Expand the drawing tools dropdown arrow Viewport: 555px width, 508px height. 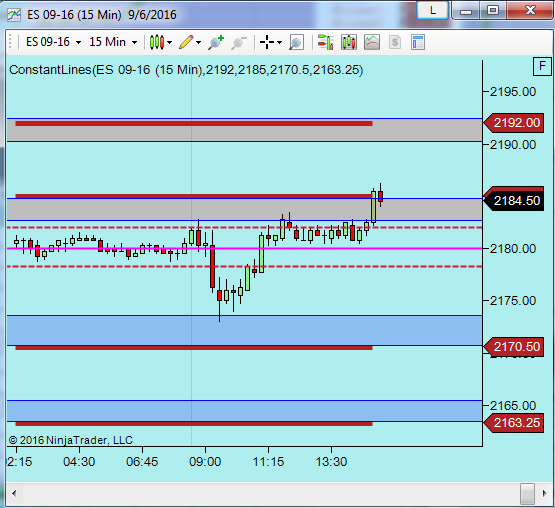(x=199, y=43)
